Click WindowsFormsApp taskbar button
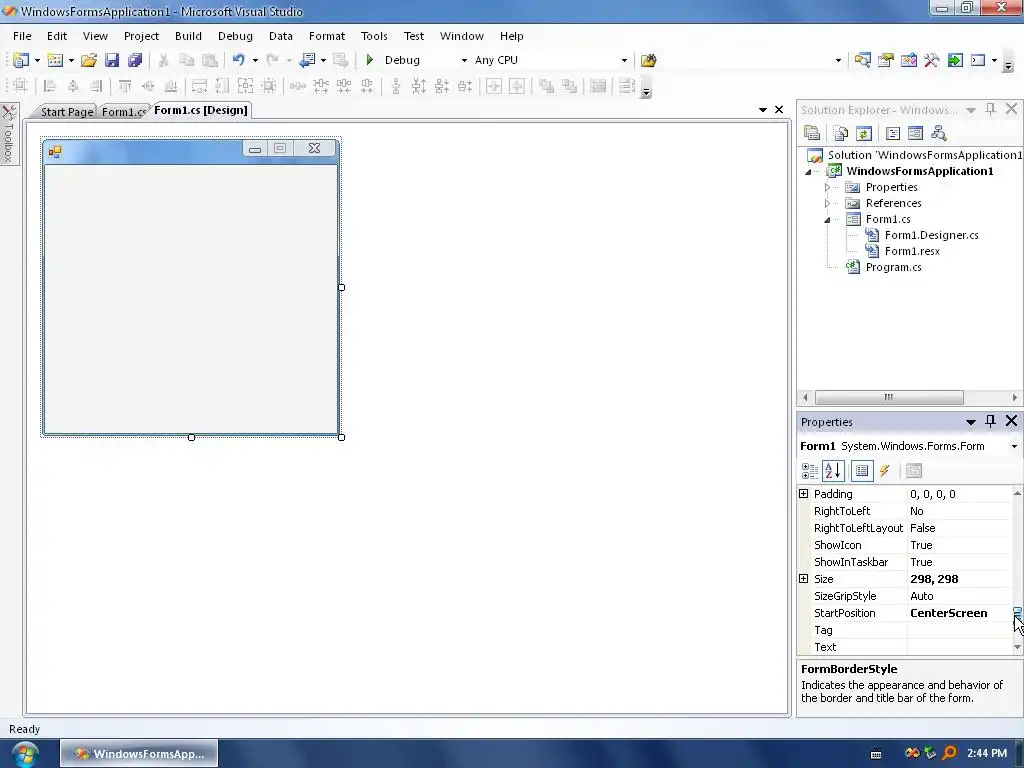This screenshot has height=768, width=1024. (x=139, y=754)
